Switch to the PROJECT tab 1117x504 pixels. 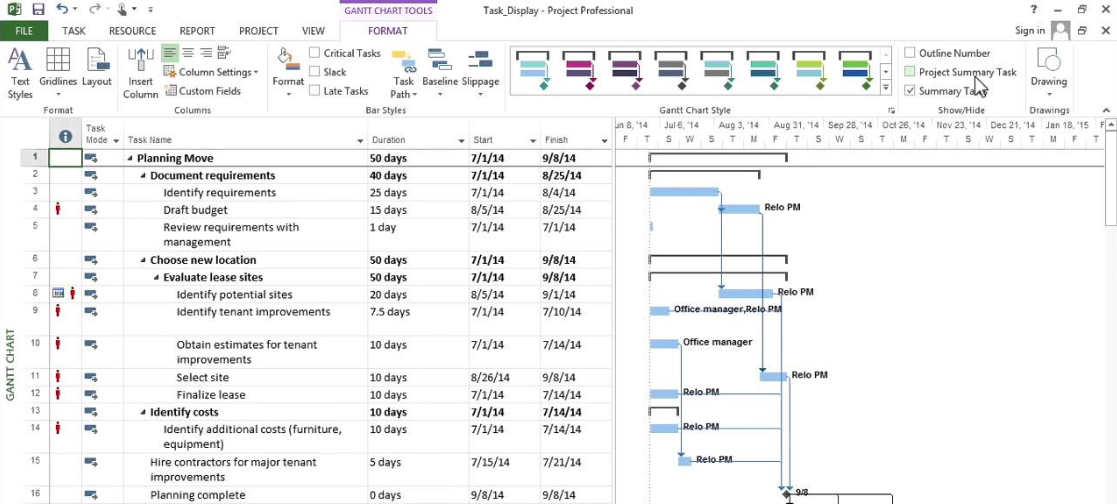point(259,31)
